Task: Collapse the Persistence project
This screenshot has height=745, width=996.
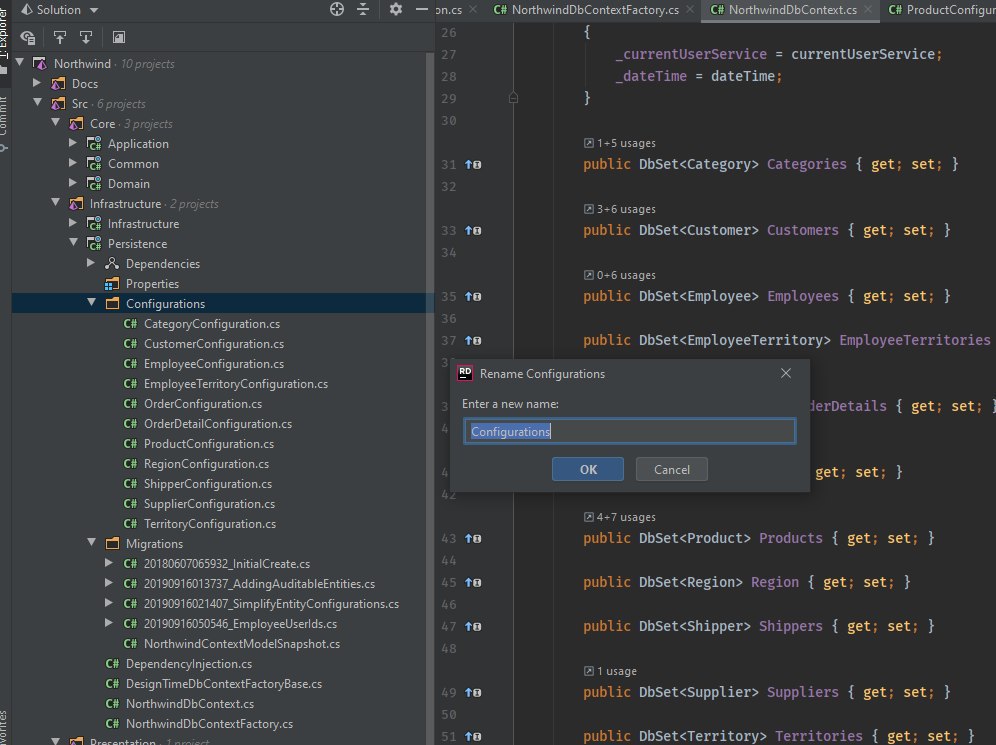Action: (73, 243)
